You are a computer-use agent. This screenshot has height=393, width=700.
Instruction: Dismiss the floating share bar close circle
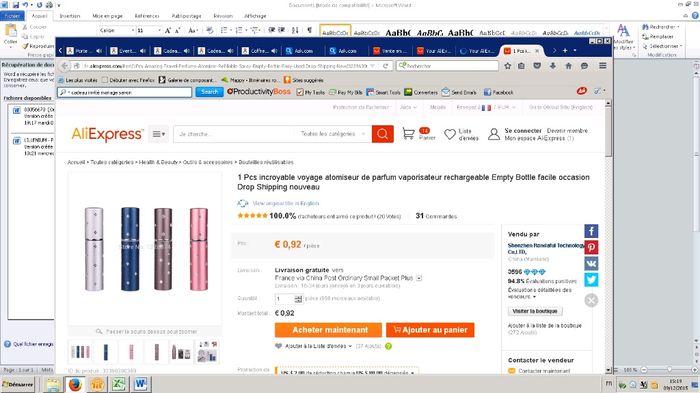(x=591, y=301)
